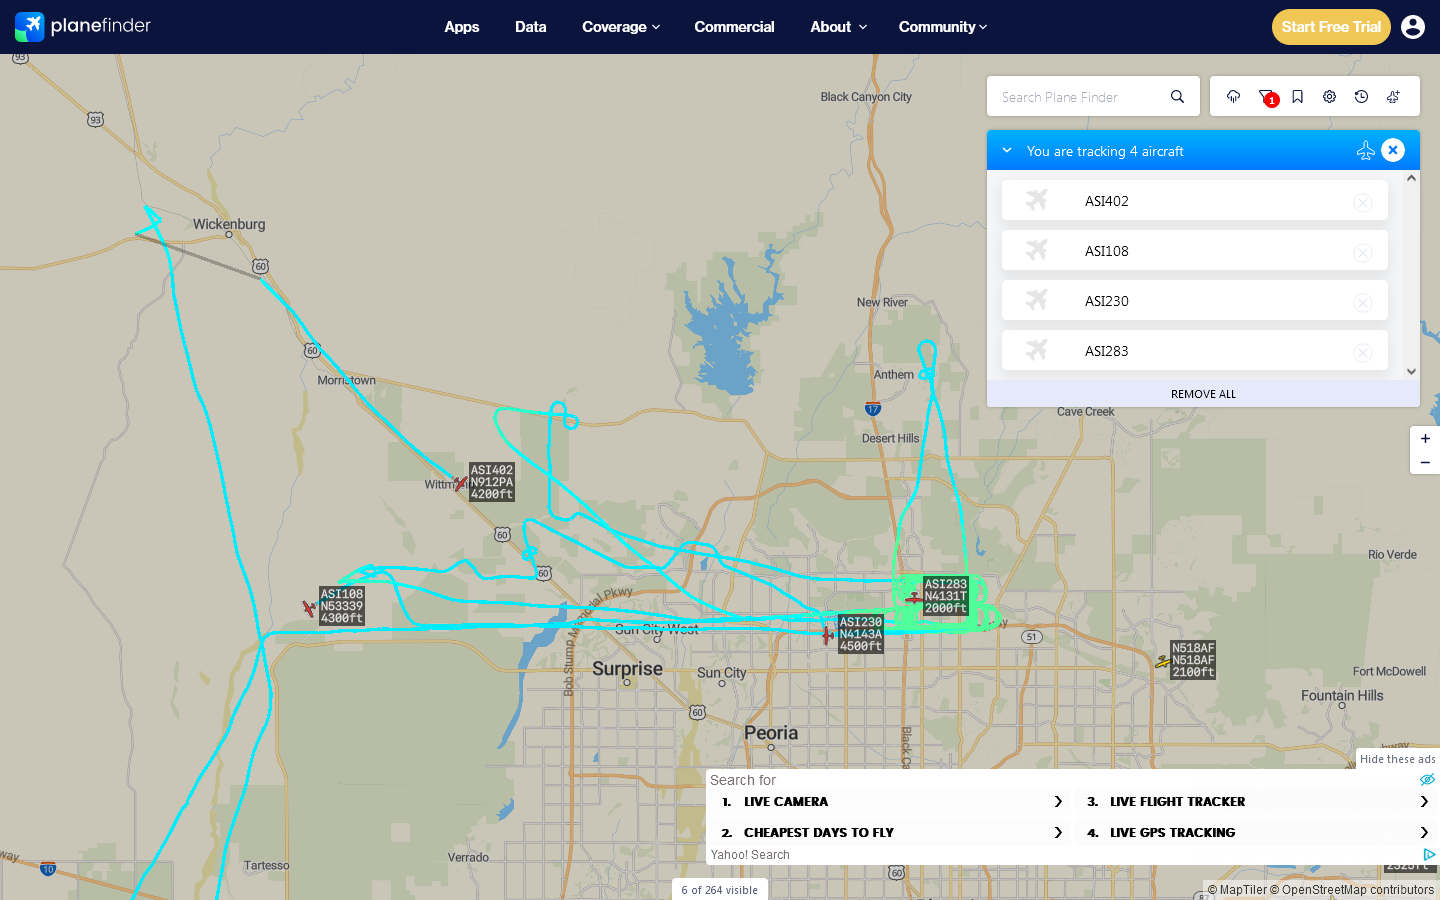The image size is (1440, 900).
Task: Expand the About dropdown menu
Action: point(838,27)
